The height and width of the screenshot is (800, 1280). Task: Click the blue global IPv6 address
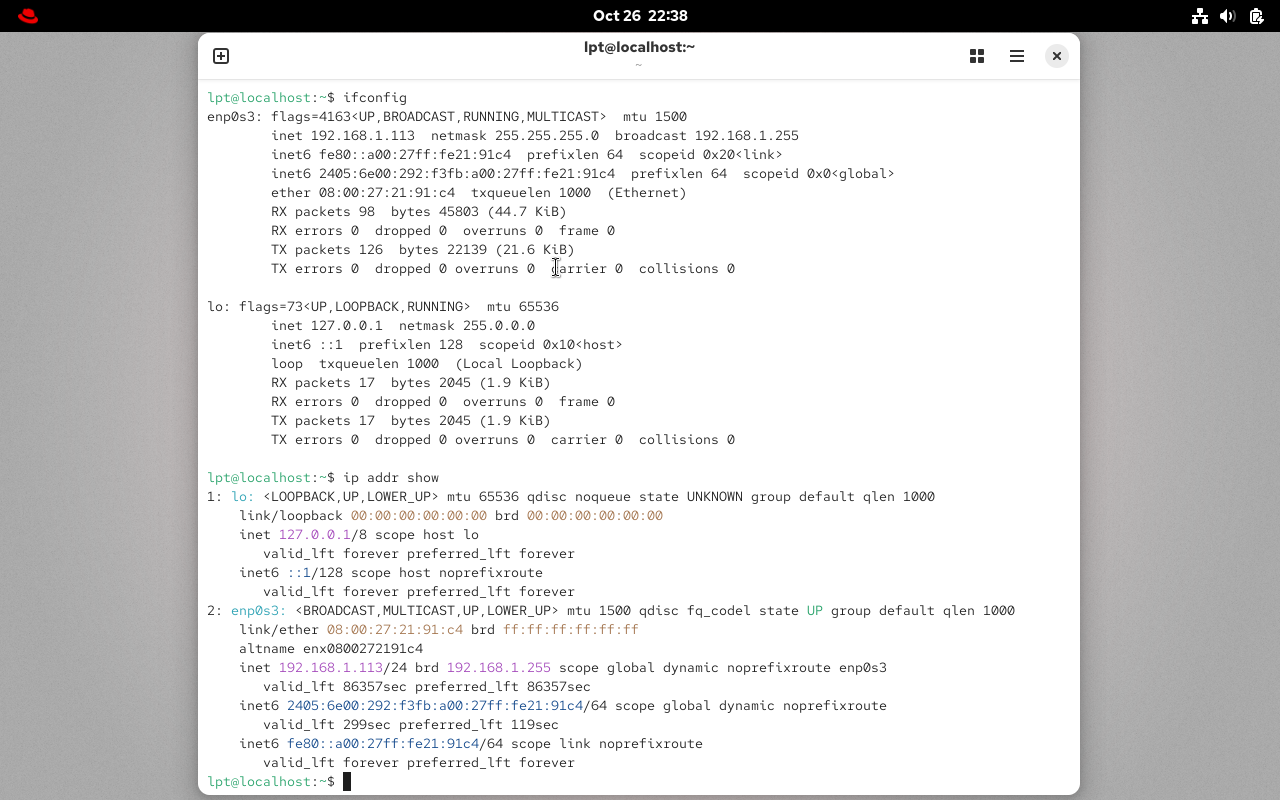coord(435,705)
